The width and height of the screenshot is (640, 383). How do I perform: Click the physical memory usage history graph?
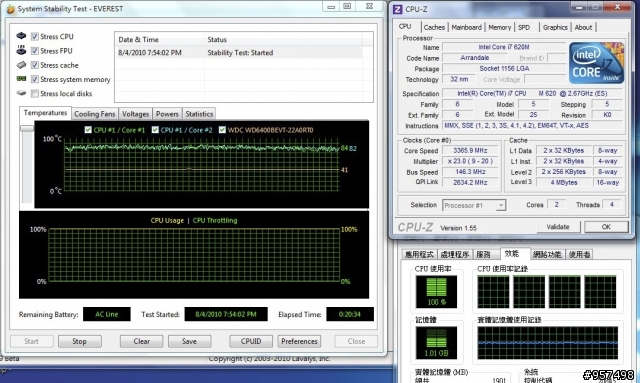coord(548,343)
